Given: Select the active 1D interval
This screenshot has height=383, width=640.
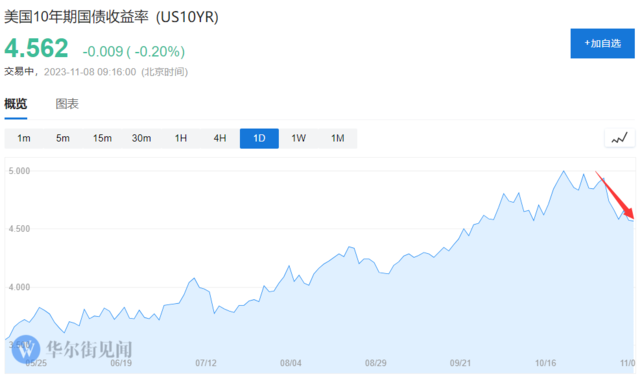Looking at the screenshot, I should click(x=259, y=138).
